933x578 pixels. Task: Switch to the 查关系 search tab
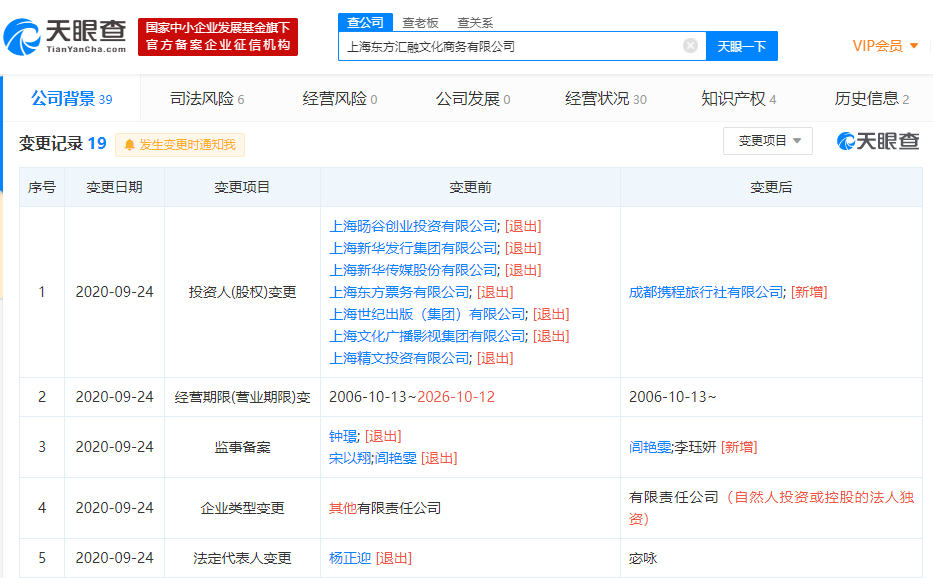tap(475, 22)
